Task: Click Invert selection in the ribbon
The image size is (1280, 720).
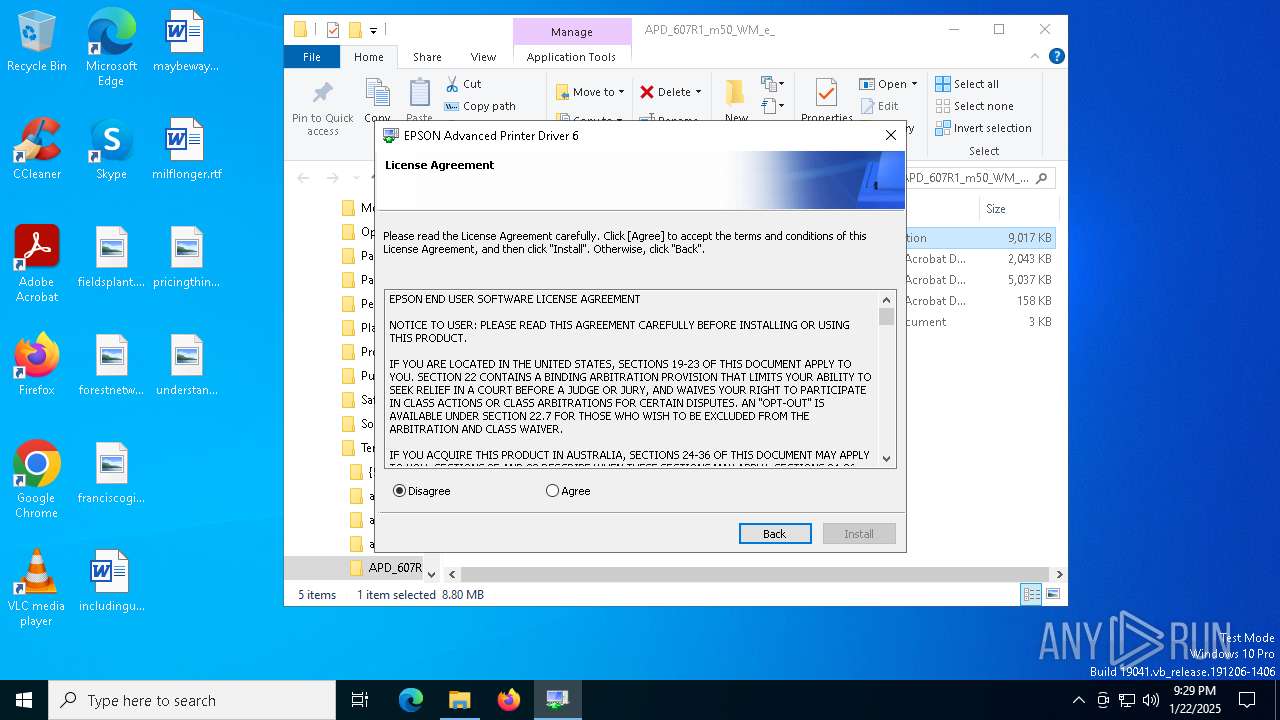Action: (983, 128)
